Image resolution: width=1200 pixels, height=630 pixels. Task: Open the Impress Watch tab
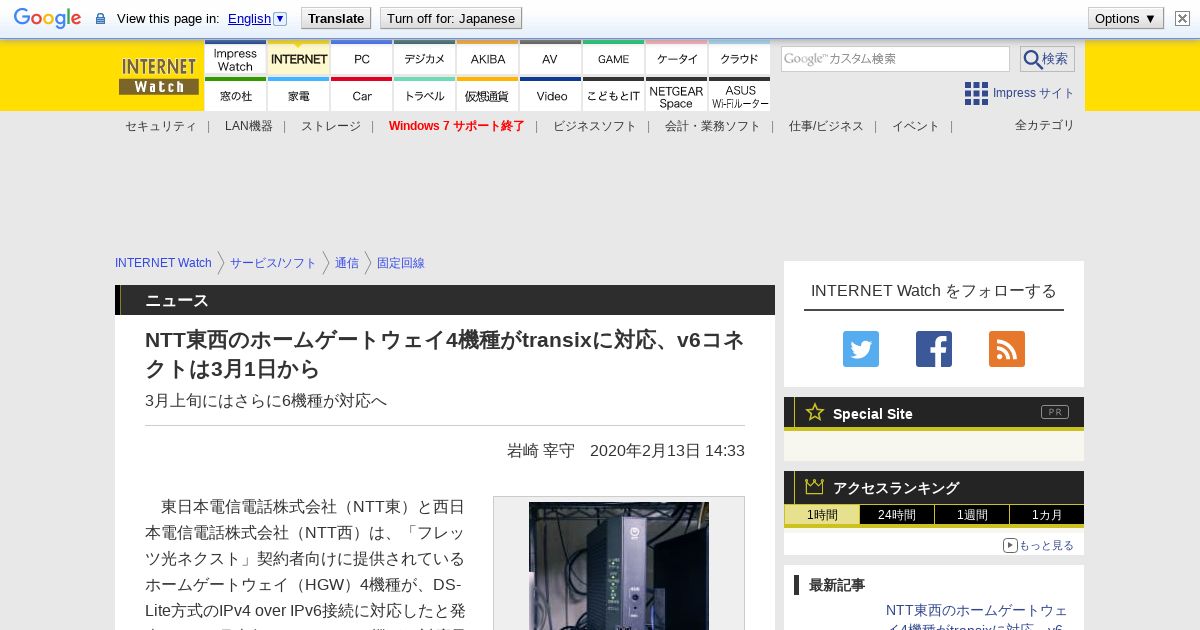pyautogui.click(x=235, y=59)
